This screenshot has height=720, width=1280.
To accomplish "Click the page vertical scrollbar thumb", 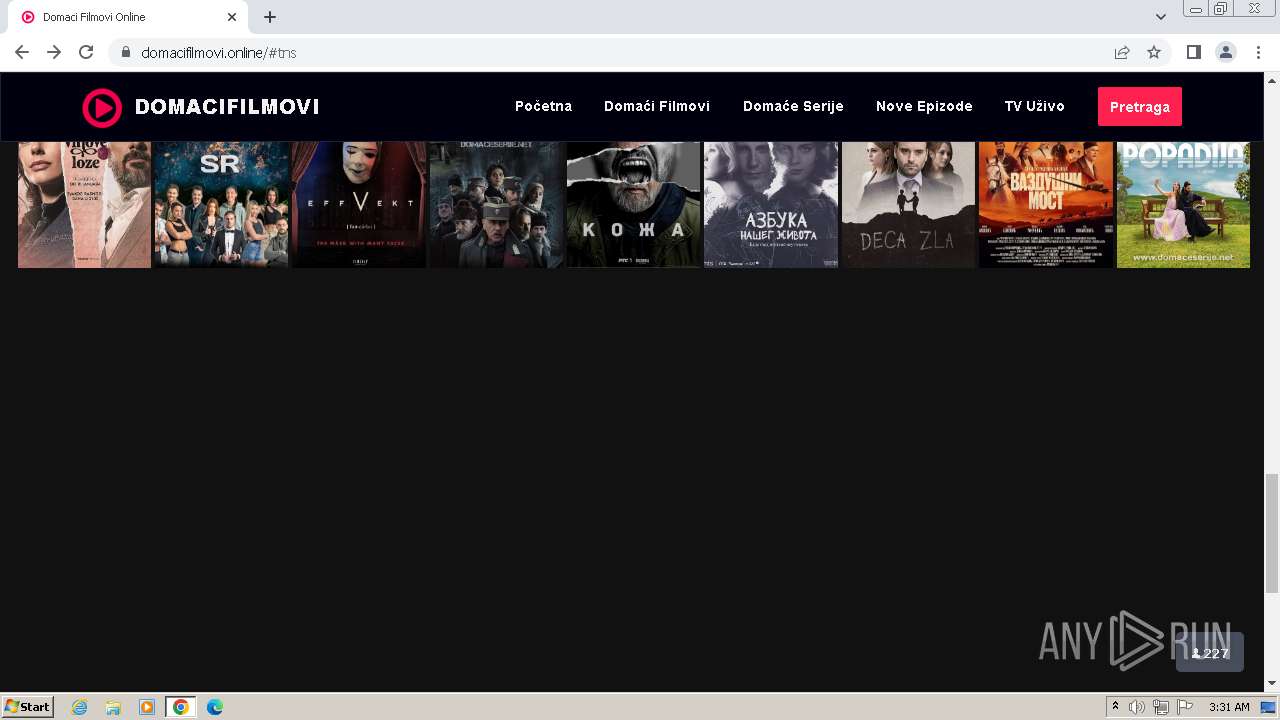I will pos(1272,534).
